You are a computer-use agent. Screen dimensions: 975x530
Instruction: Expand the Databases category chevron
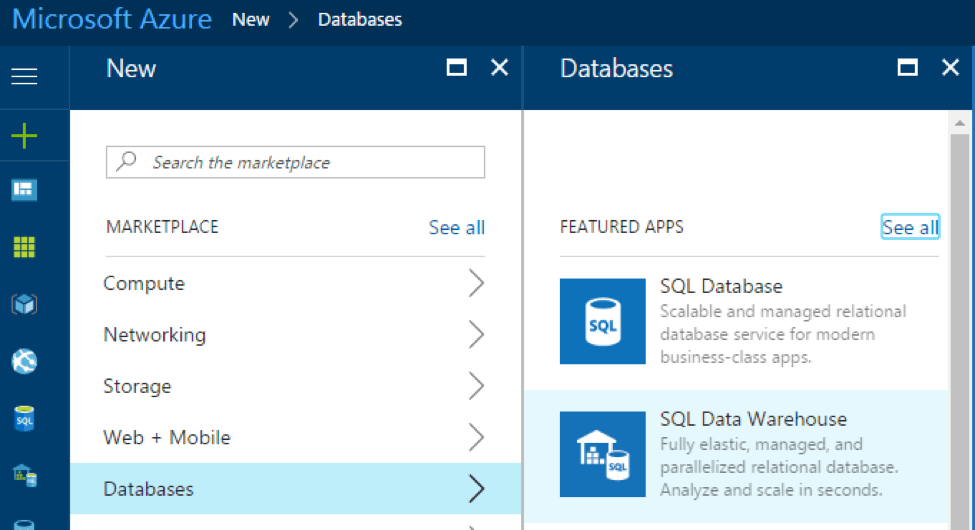(476, 488)
